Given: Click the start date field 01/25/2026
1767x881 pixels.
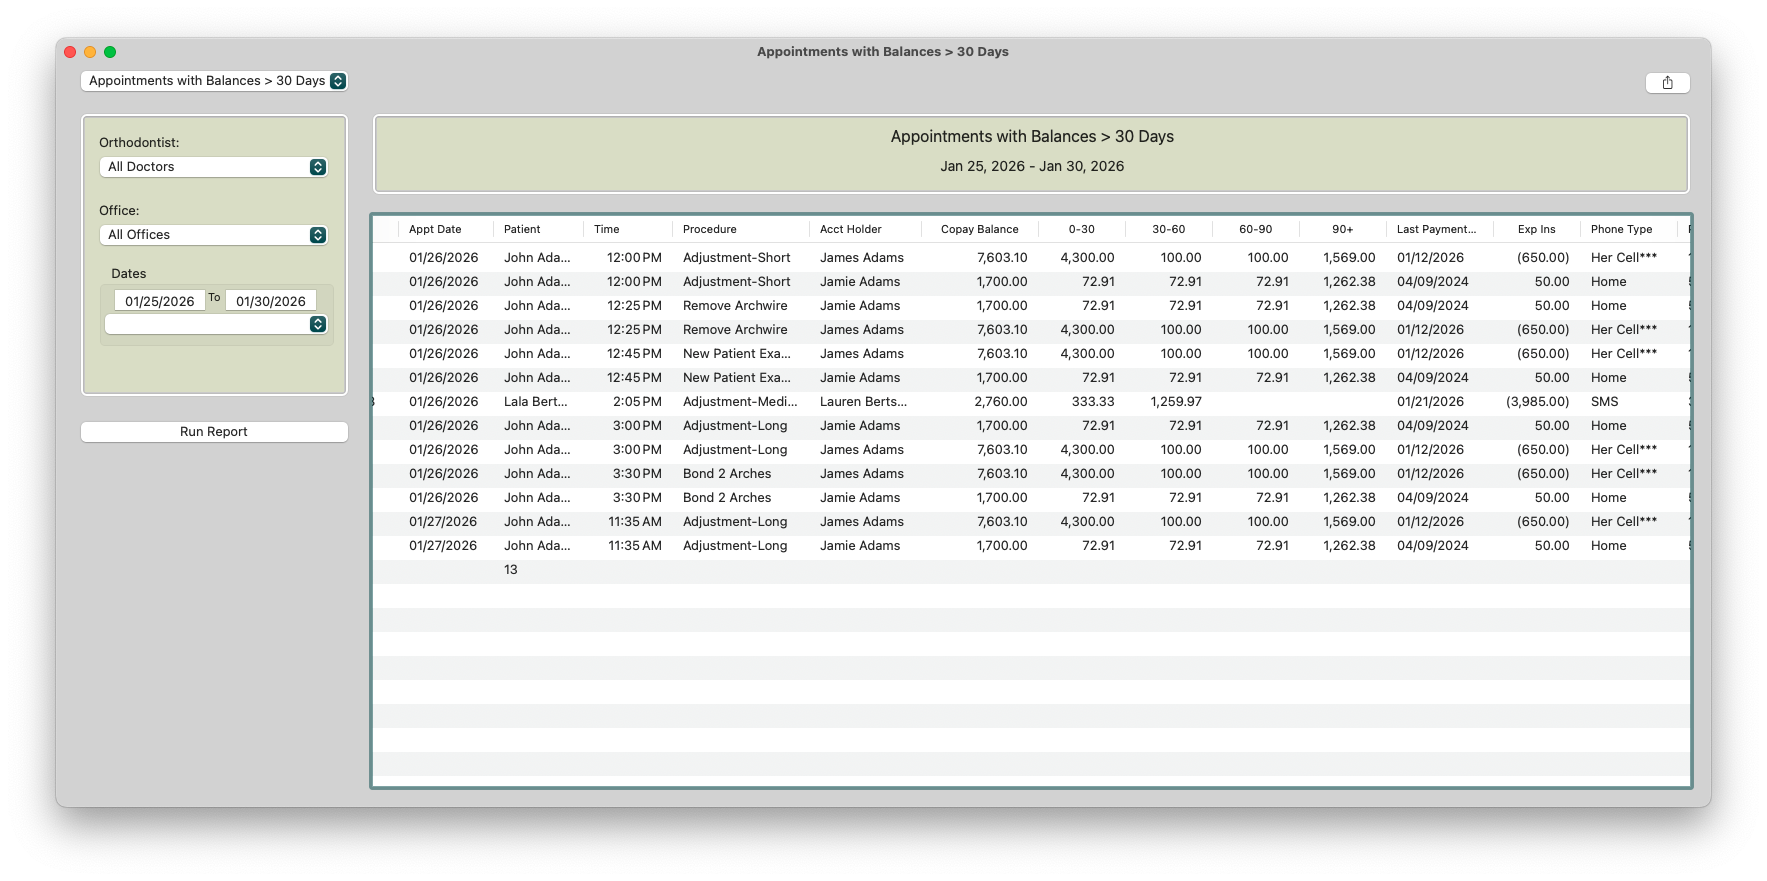Looking at the screenshot, I should [160, 301].
